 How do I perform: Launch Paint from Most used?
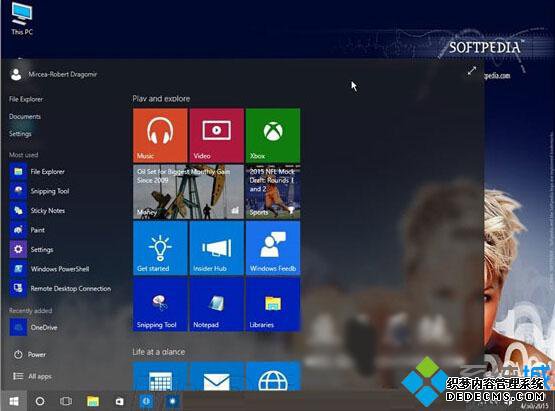[x=28, y=230]
